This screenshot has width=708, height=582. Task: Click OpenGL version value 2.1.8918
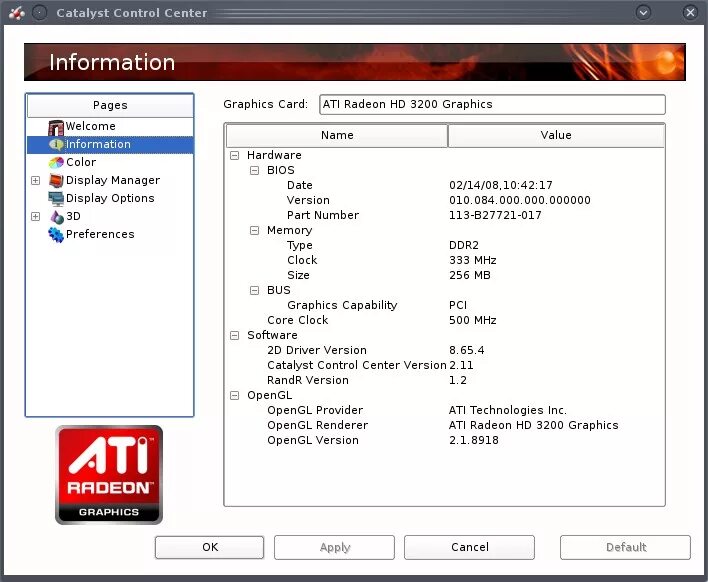coord(474,440)
